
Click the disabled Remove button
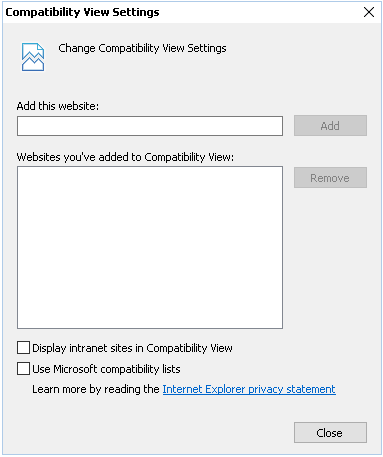330,178
